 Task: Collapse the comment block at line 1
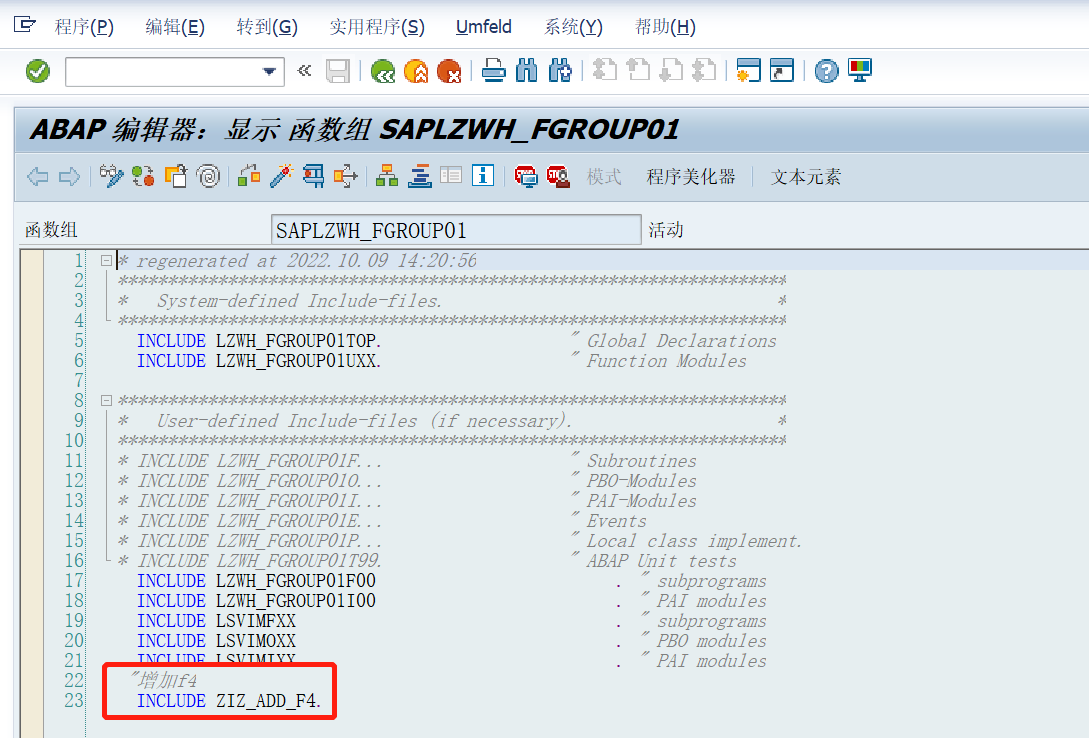106,261
